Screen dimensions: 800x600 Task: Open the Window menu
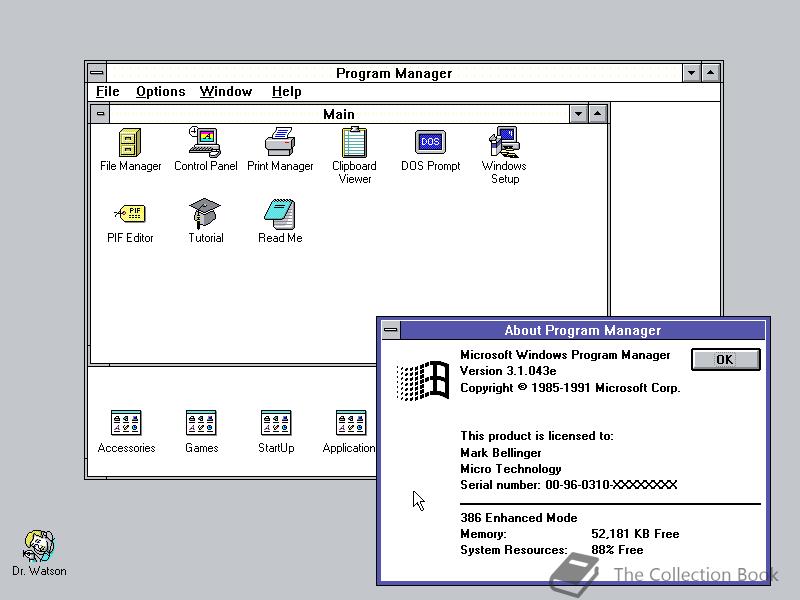226,91
